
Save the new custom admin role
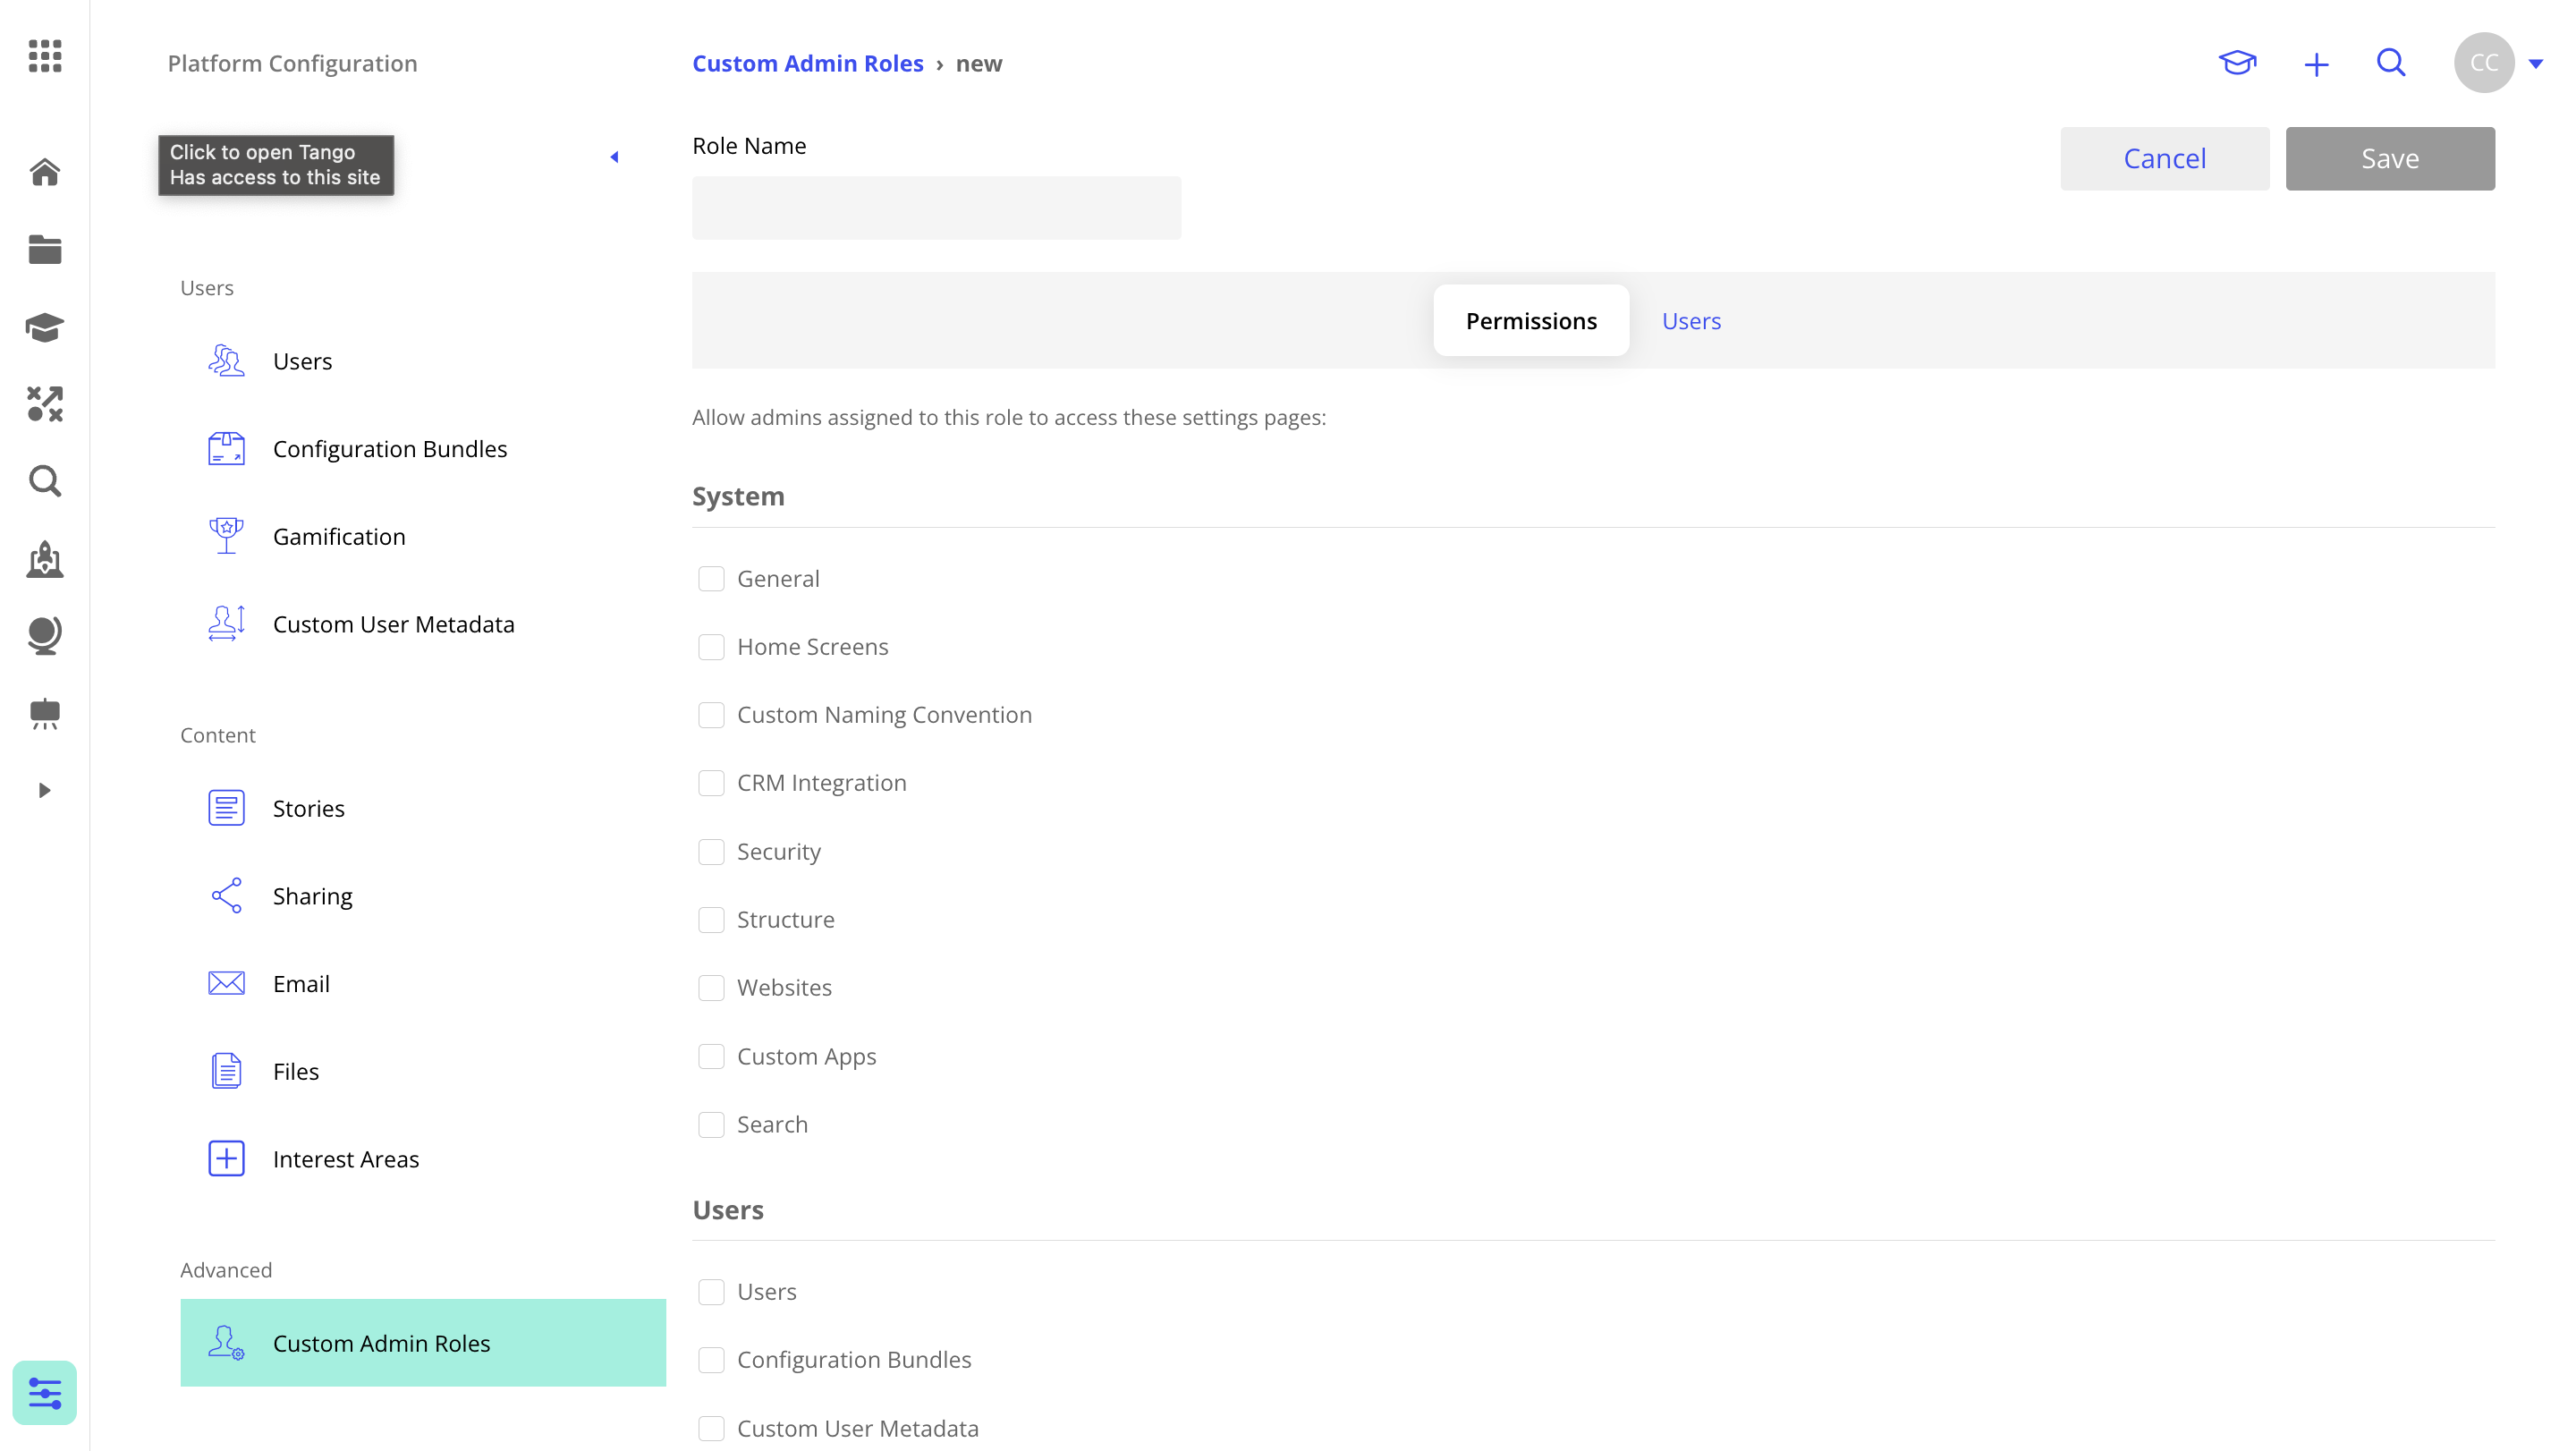click(2389, 158)
